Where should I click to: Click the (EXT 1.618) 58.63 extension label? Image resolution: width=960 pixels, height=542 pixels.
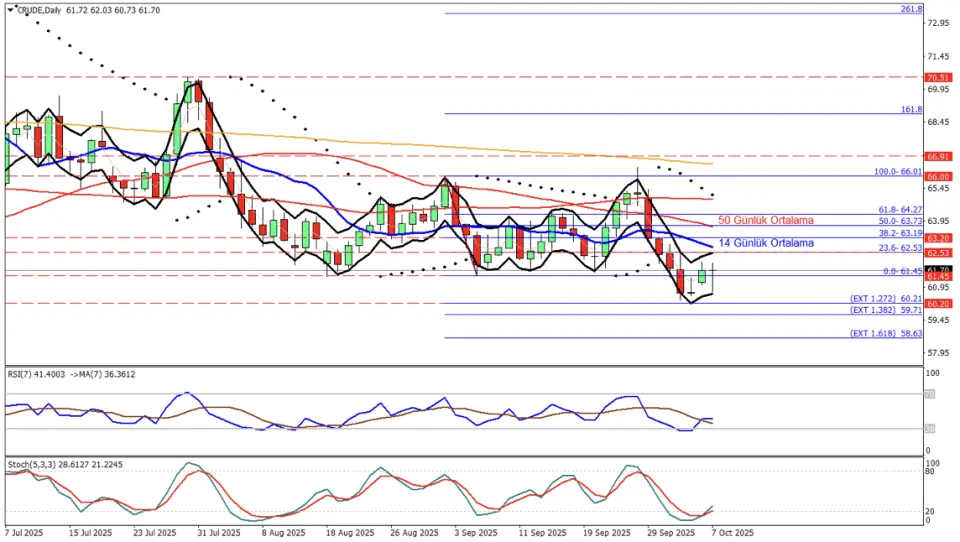(x=885, y=333)
